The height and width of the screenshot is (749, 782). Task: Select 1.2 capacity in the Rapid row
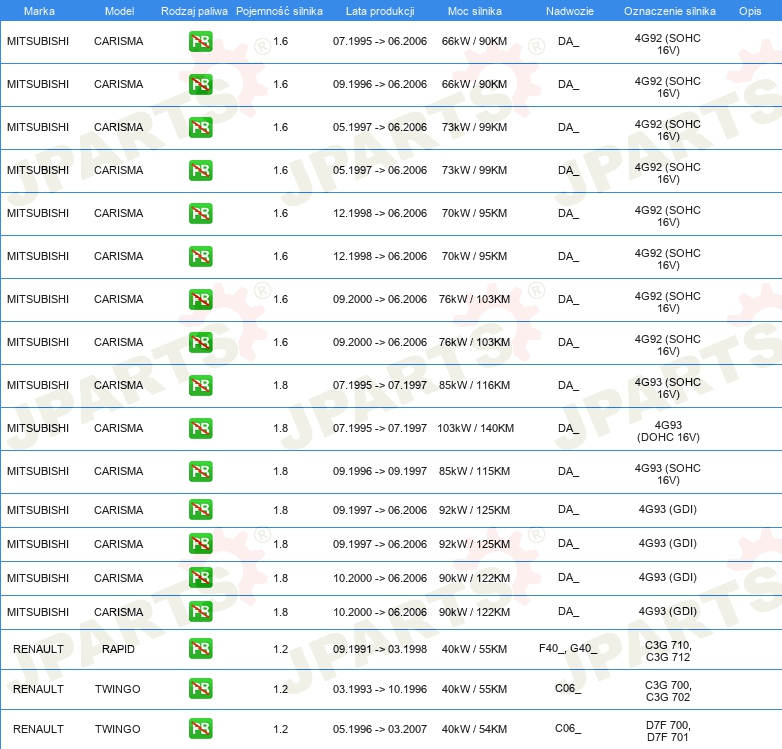tap(281, 649)
